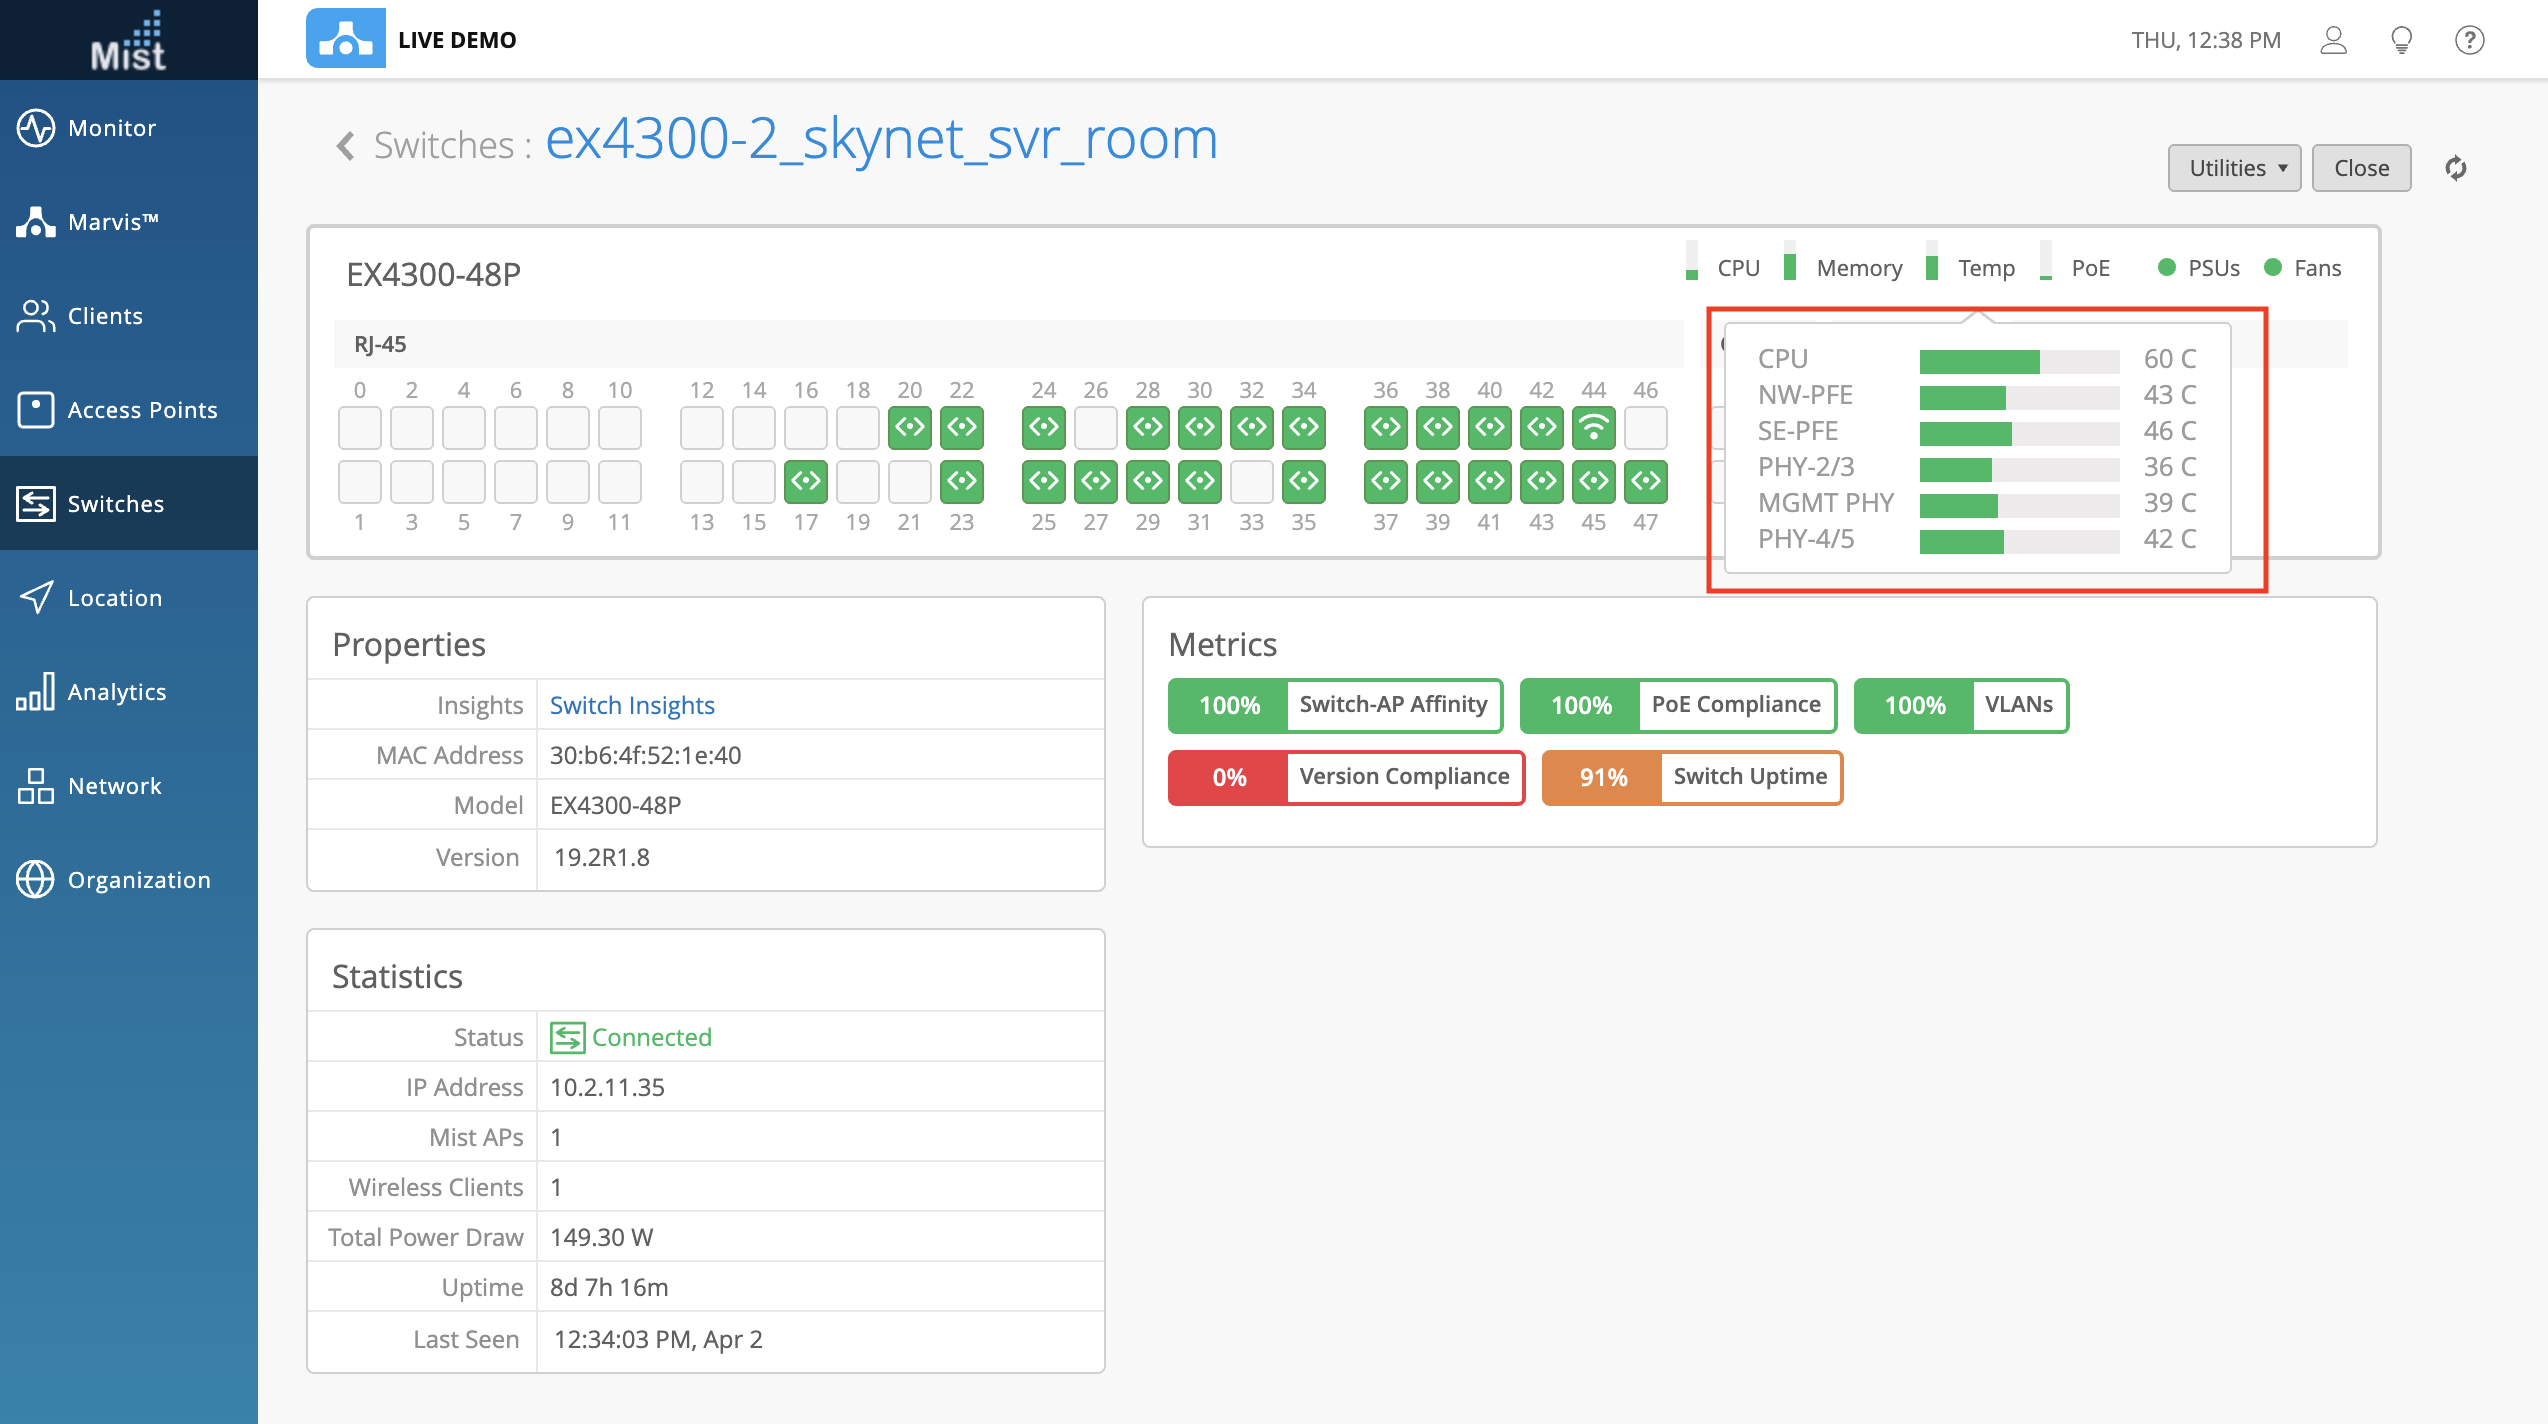Go back using the Switches chevron
The height and width of the screenshot is (1424, 2548).
pos(346,146)
